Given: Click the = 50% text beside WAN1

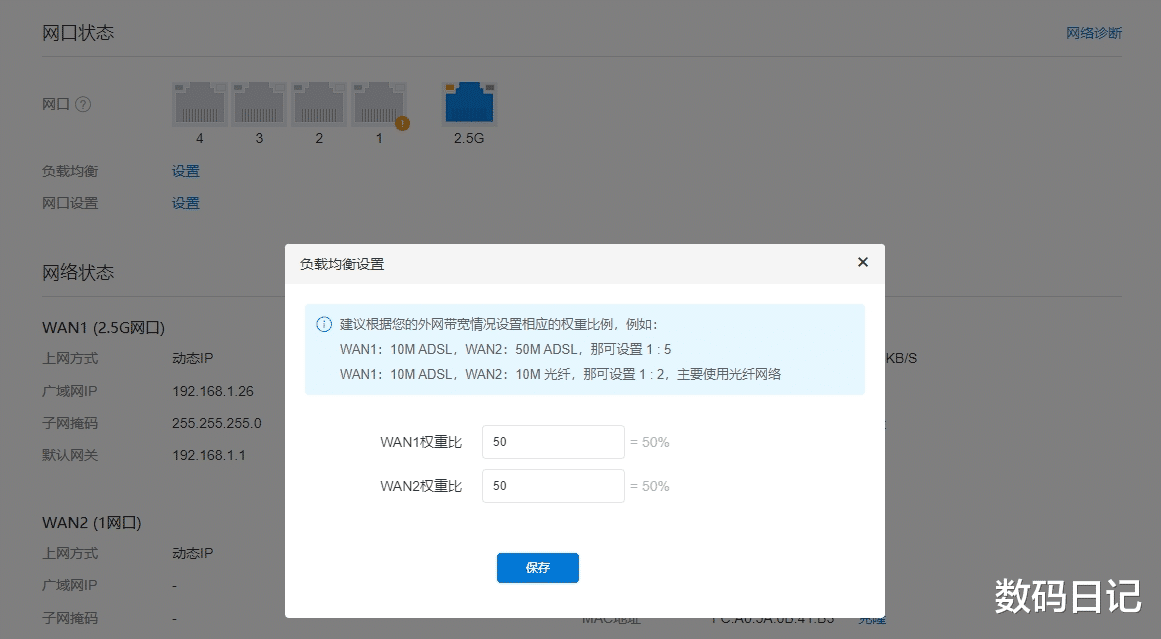Looking at the screenshot, I should (x=650, y=443).
